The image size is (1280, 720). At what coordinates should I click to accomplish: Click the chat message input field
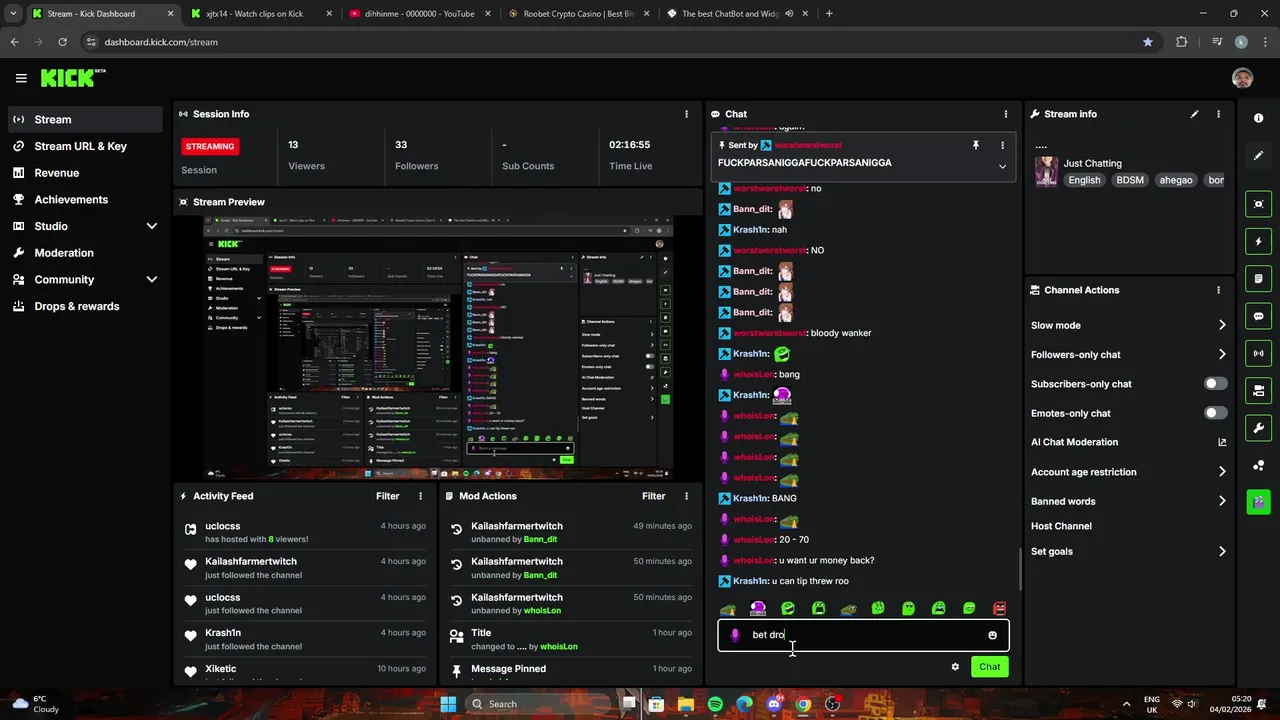click(x=863, y=635)
